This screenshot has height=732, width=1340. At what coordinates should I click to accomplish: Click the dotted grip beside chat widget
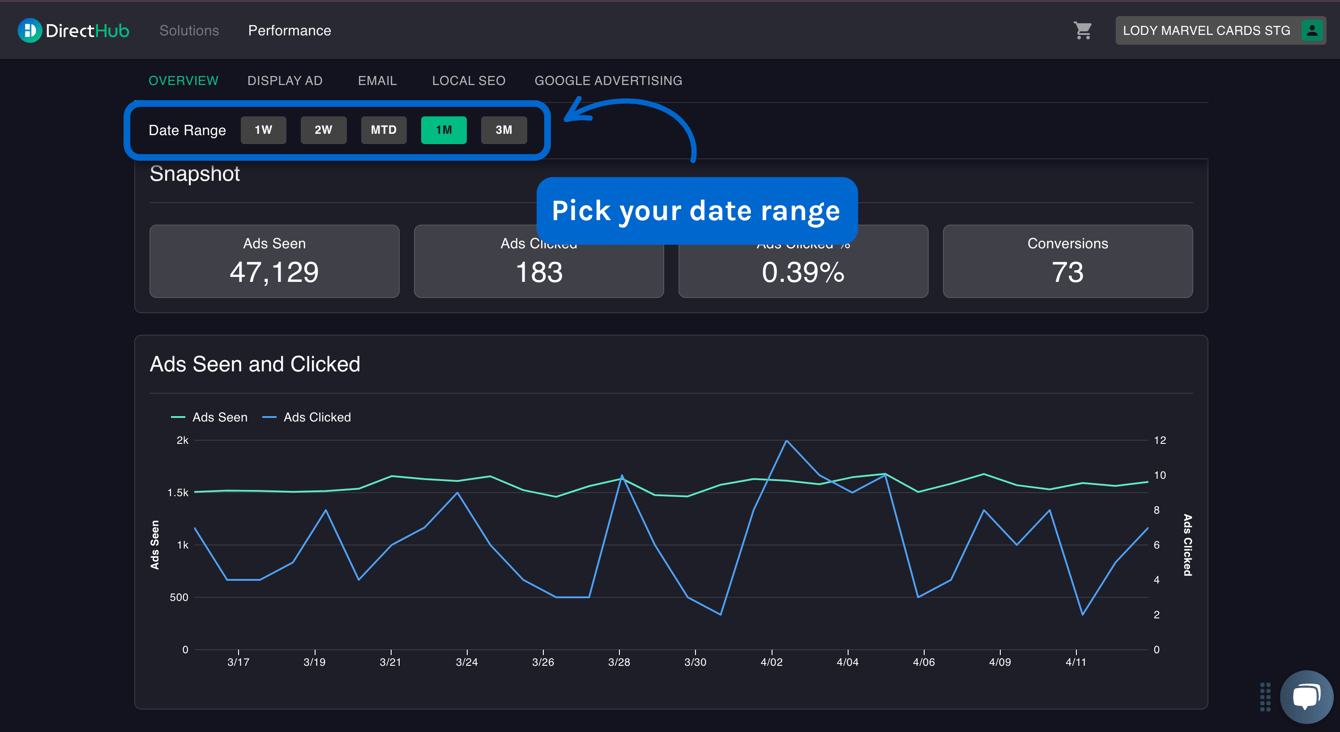1265,696
